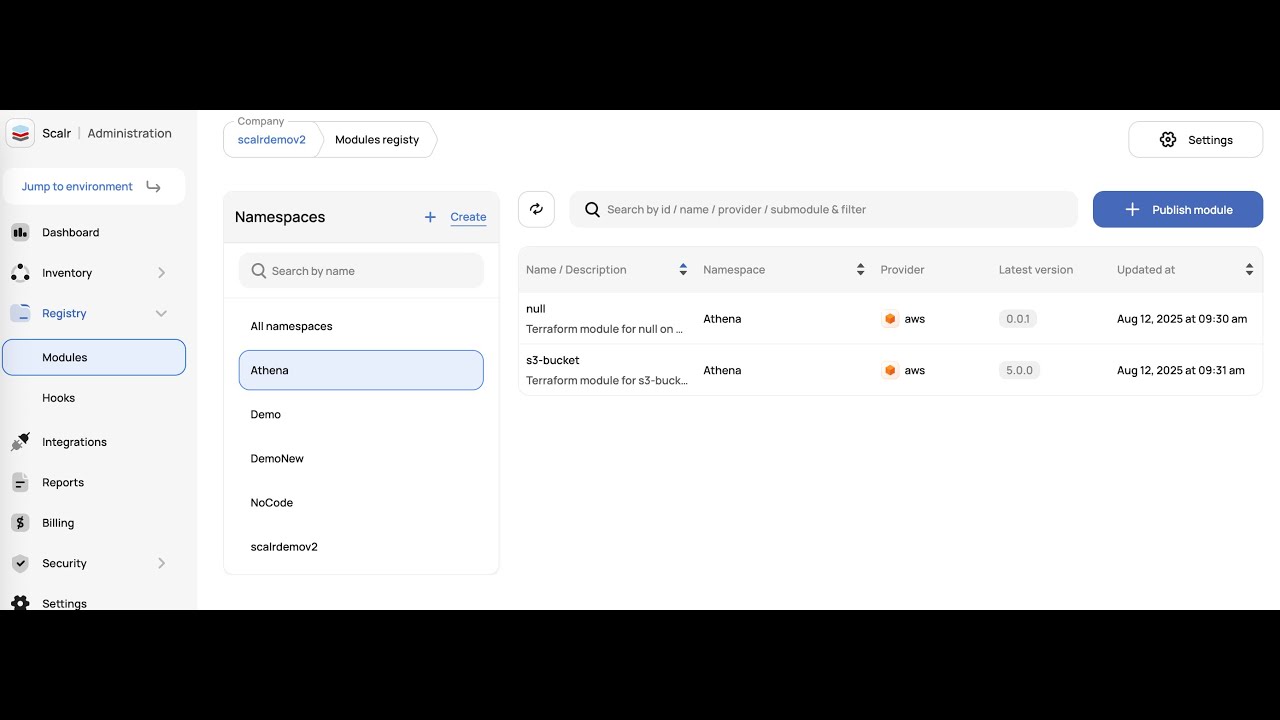Select the Demo namespace
Screen dimensions: 1280x720
tap(266, 414)
